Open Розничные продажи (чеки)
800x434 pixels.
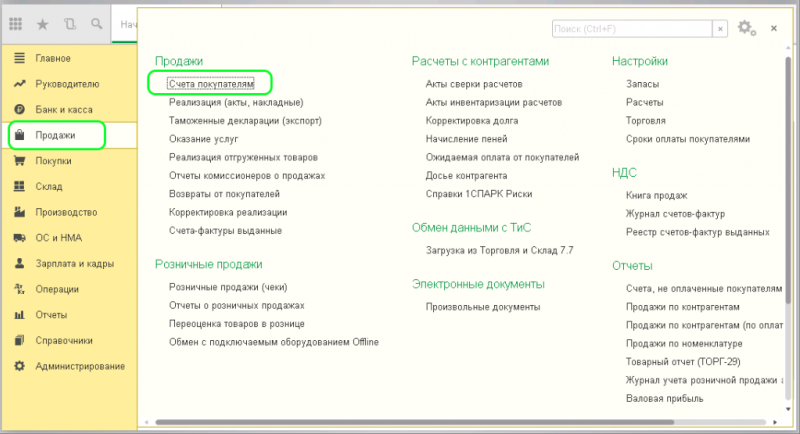[x=228, y=287]
